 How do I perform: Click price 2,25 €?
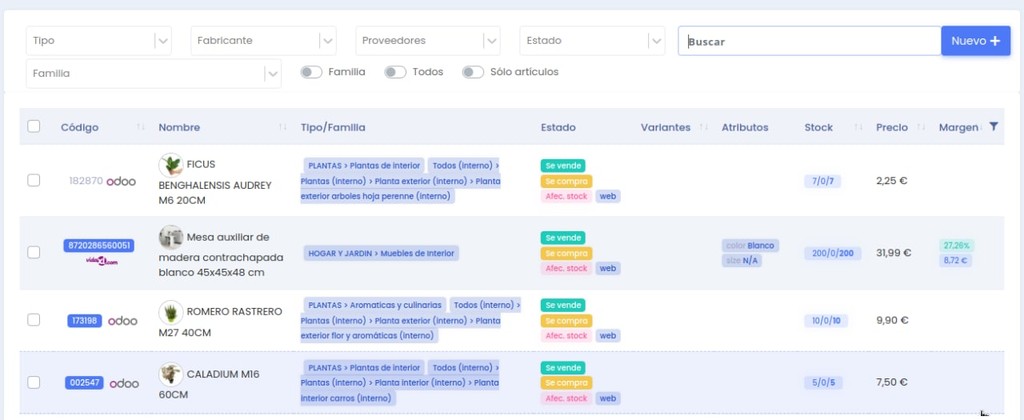click(x=891, y=181)
